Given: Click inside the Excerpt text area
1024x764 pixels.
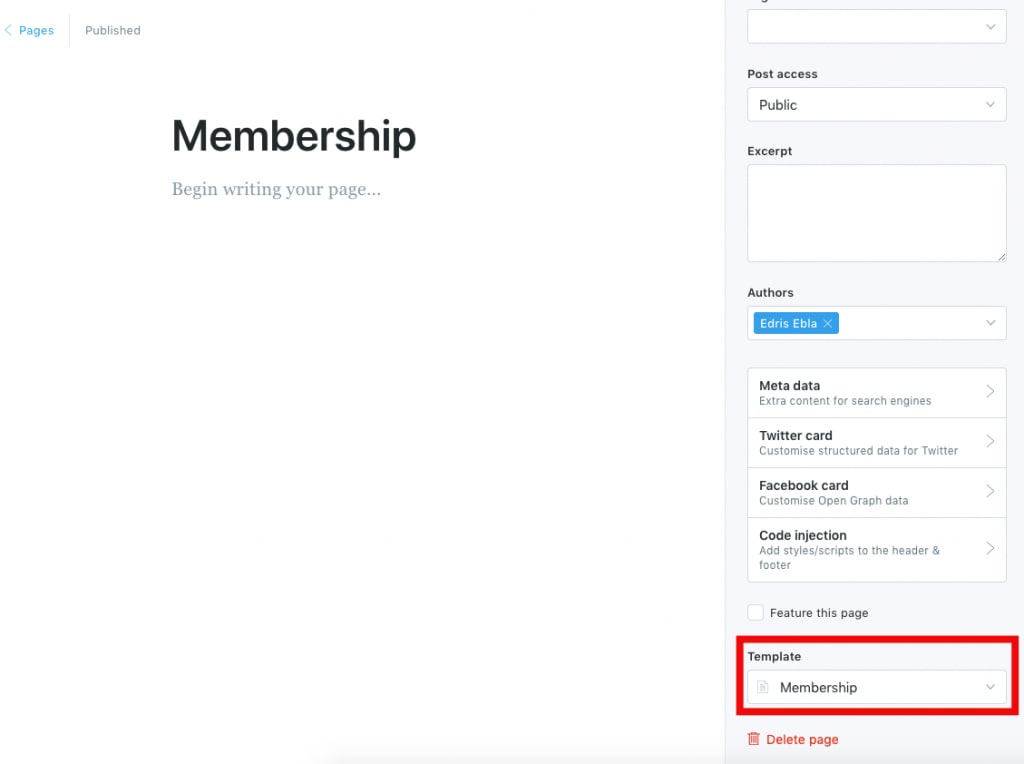Looking at the screenshot, I should (876, 213).
